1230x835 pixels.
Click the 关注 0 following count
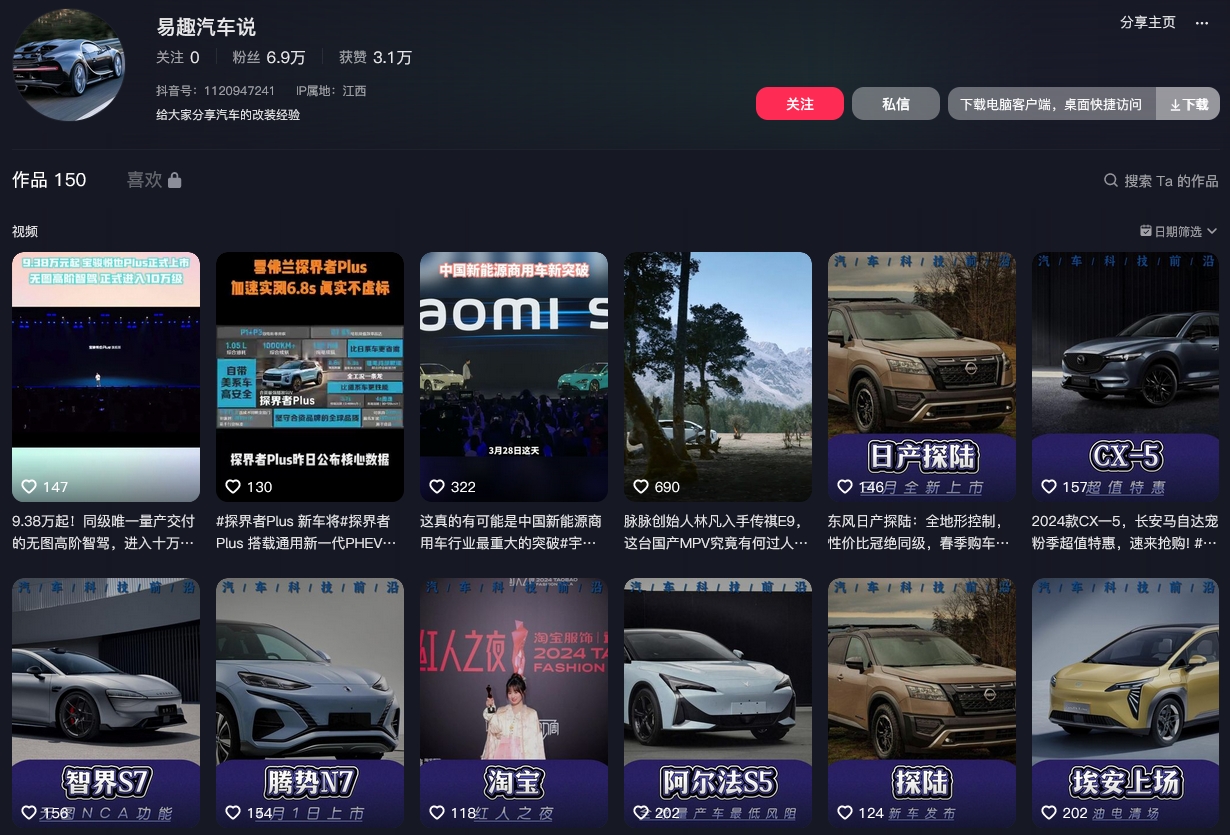click(178, 58)
